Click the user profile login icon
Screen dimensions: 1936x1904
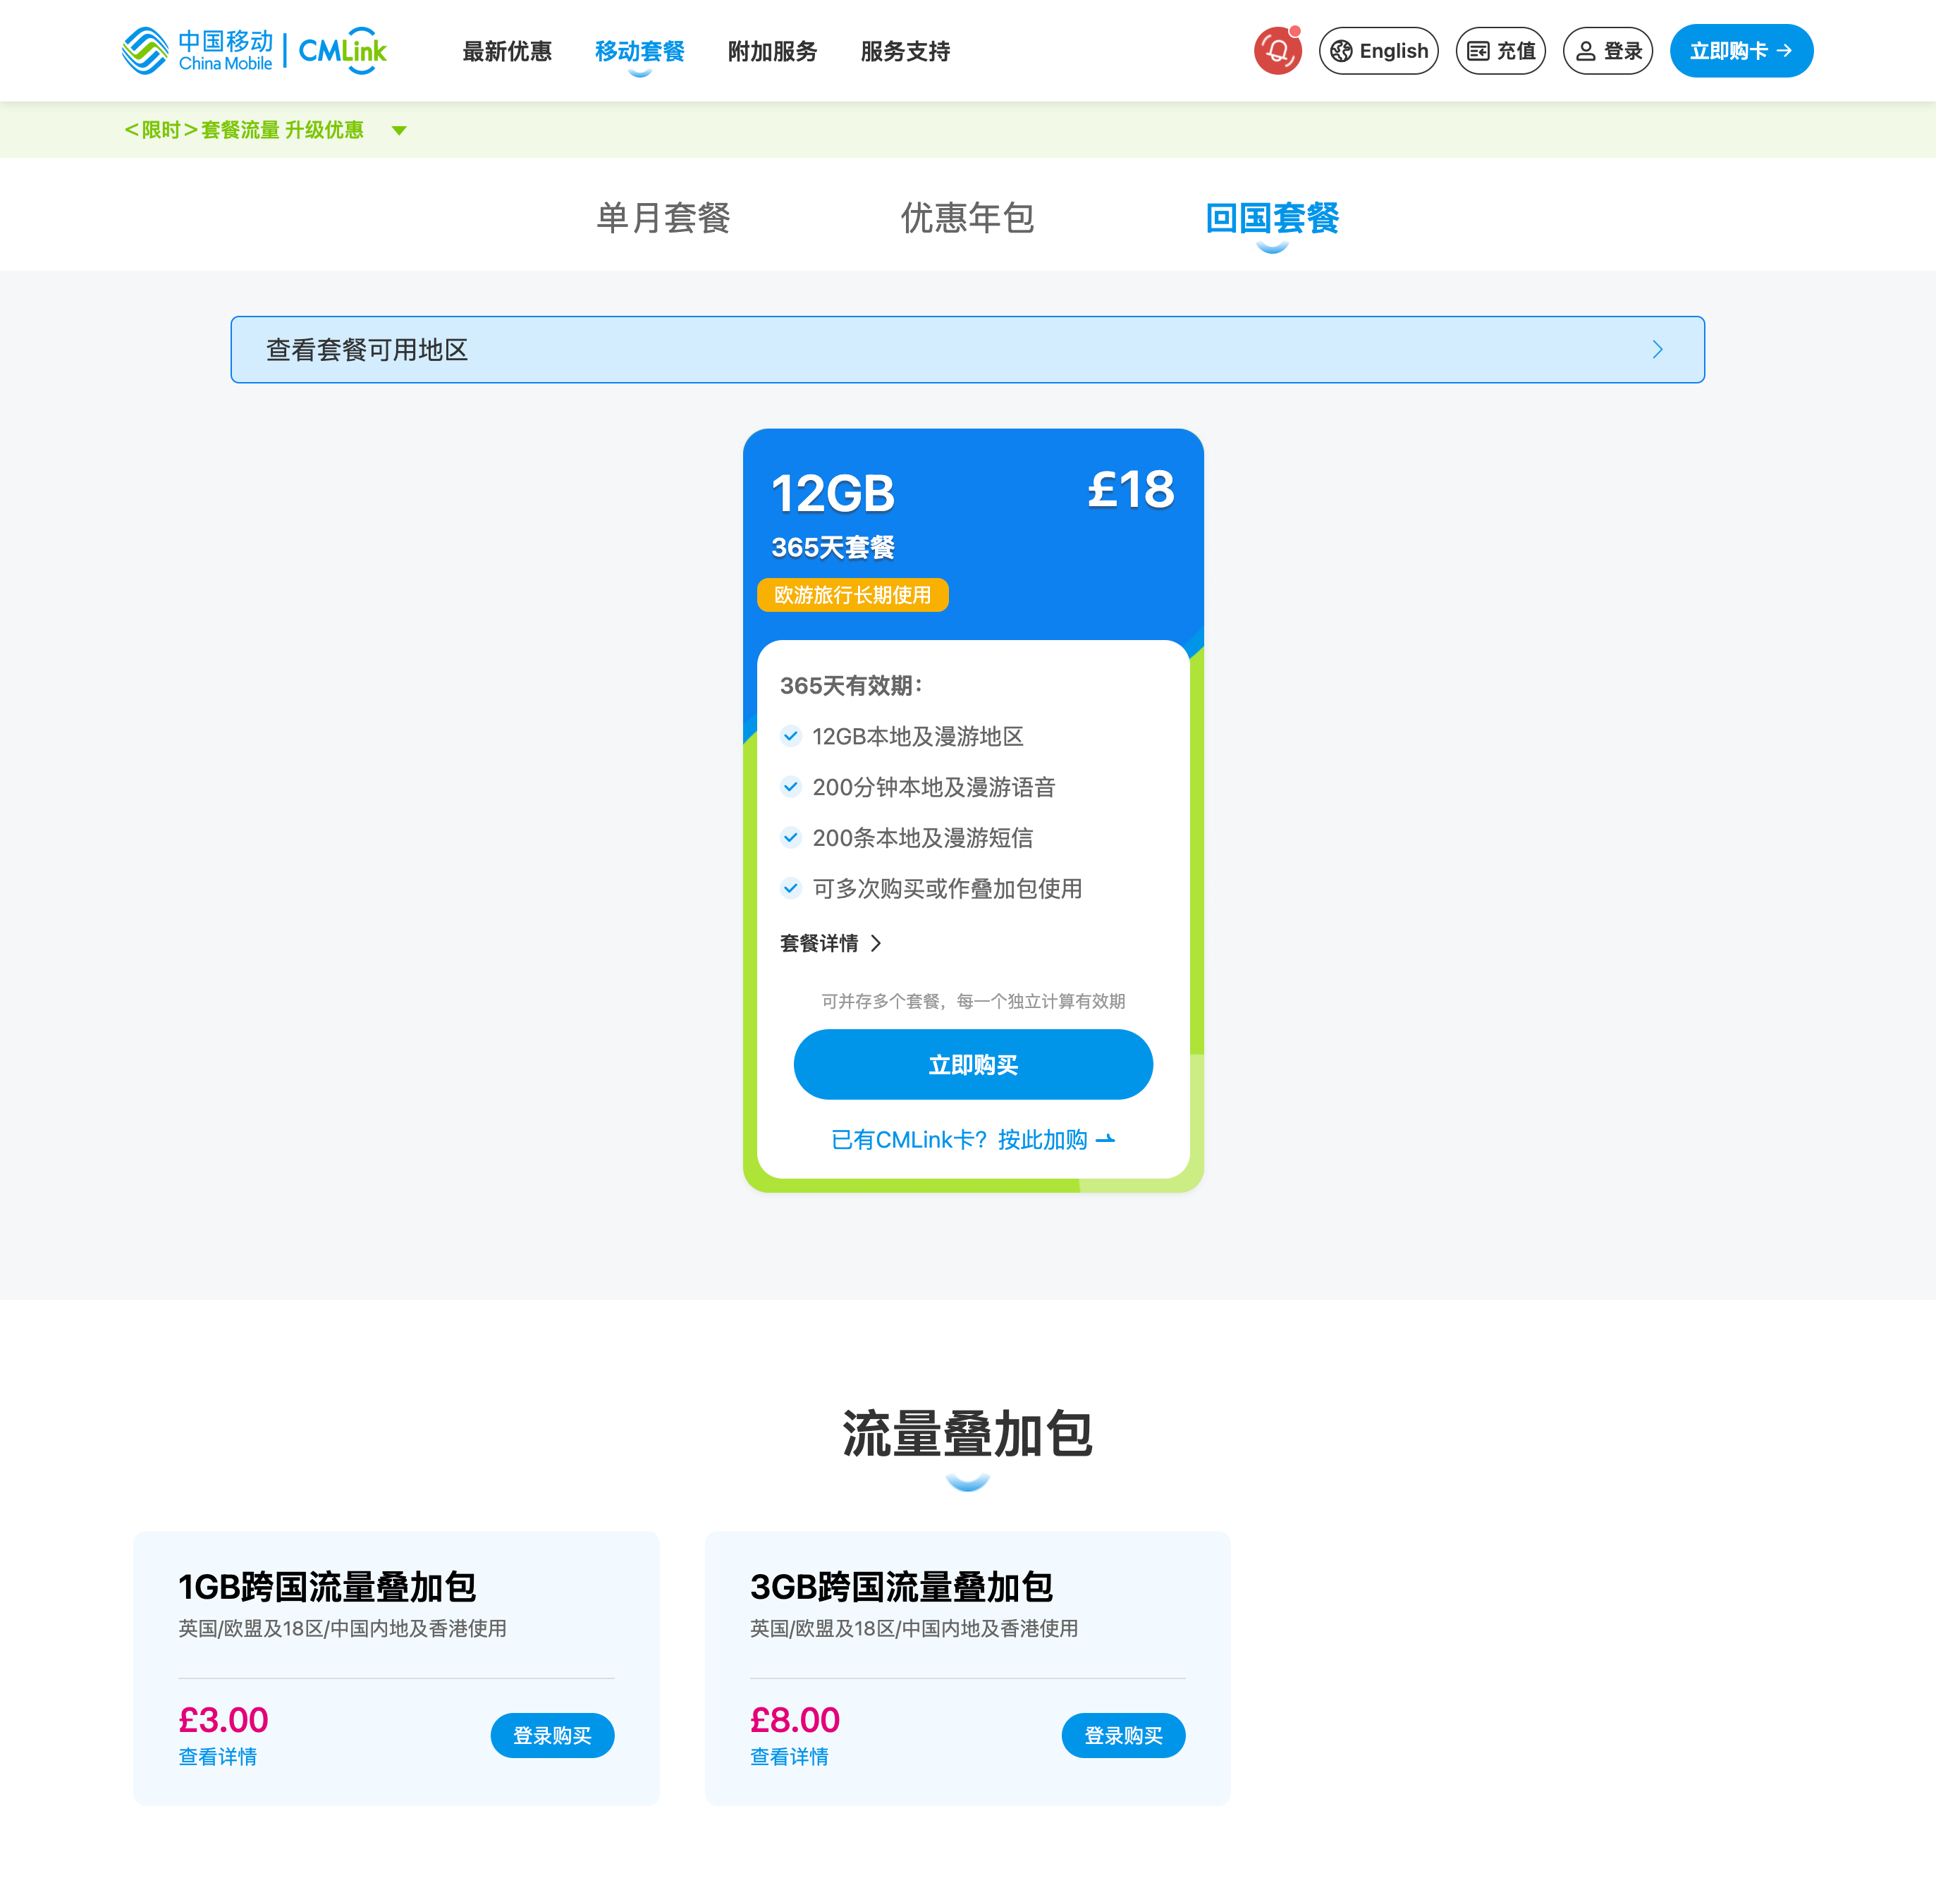click(x=1585, y=51)
